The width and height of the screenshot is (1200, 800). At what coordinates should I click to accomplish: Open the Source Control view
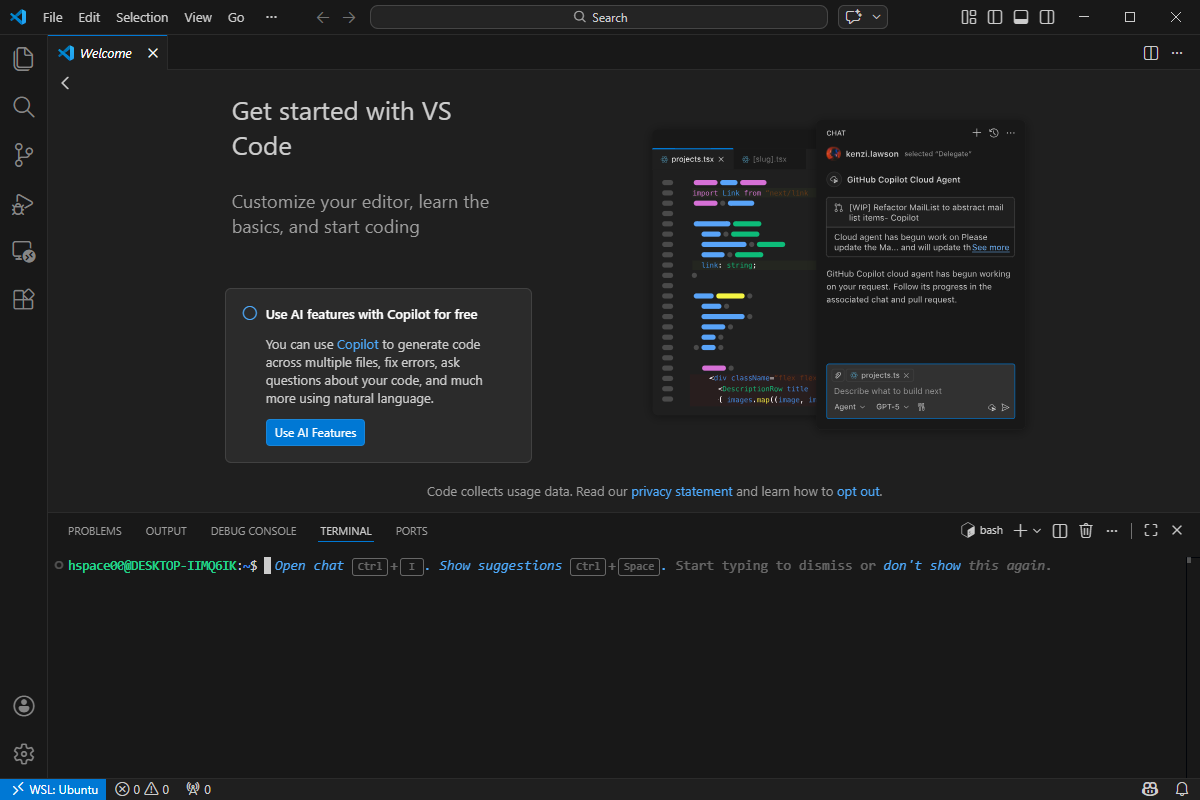coord(23,155)
